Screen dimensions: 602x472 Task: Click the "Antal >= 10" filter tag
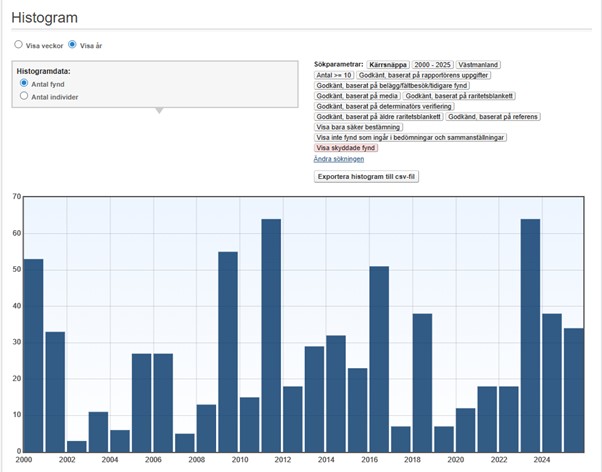pos(334,75)
